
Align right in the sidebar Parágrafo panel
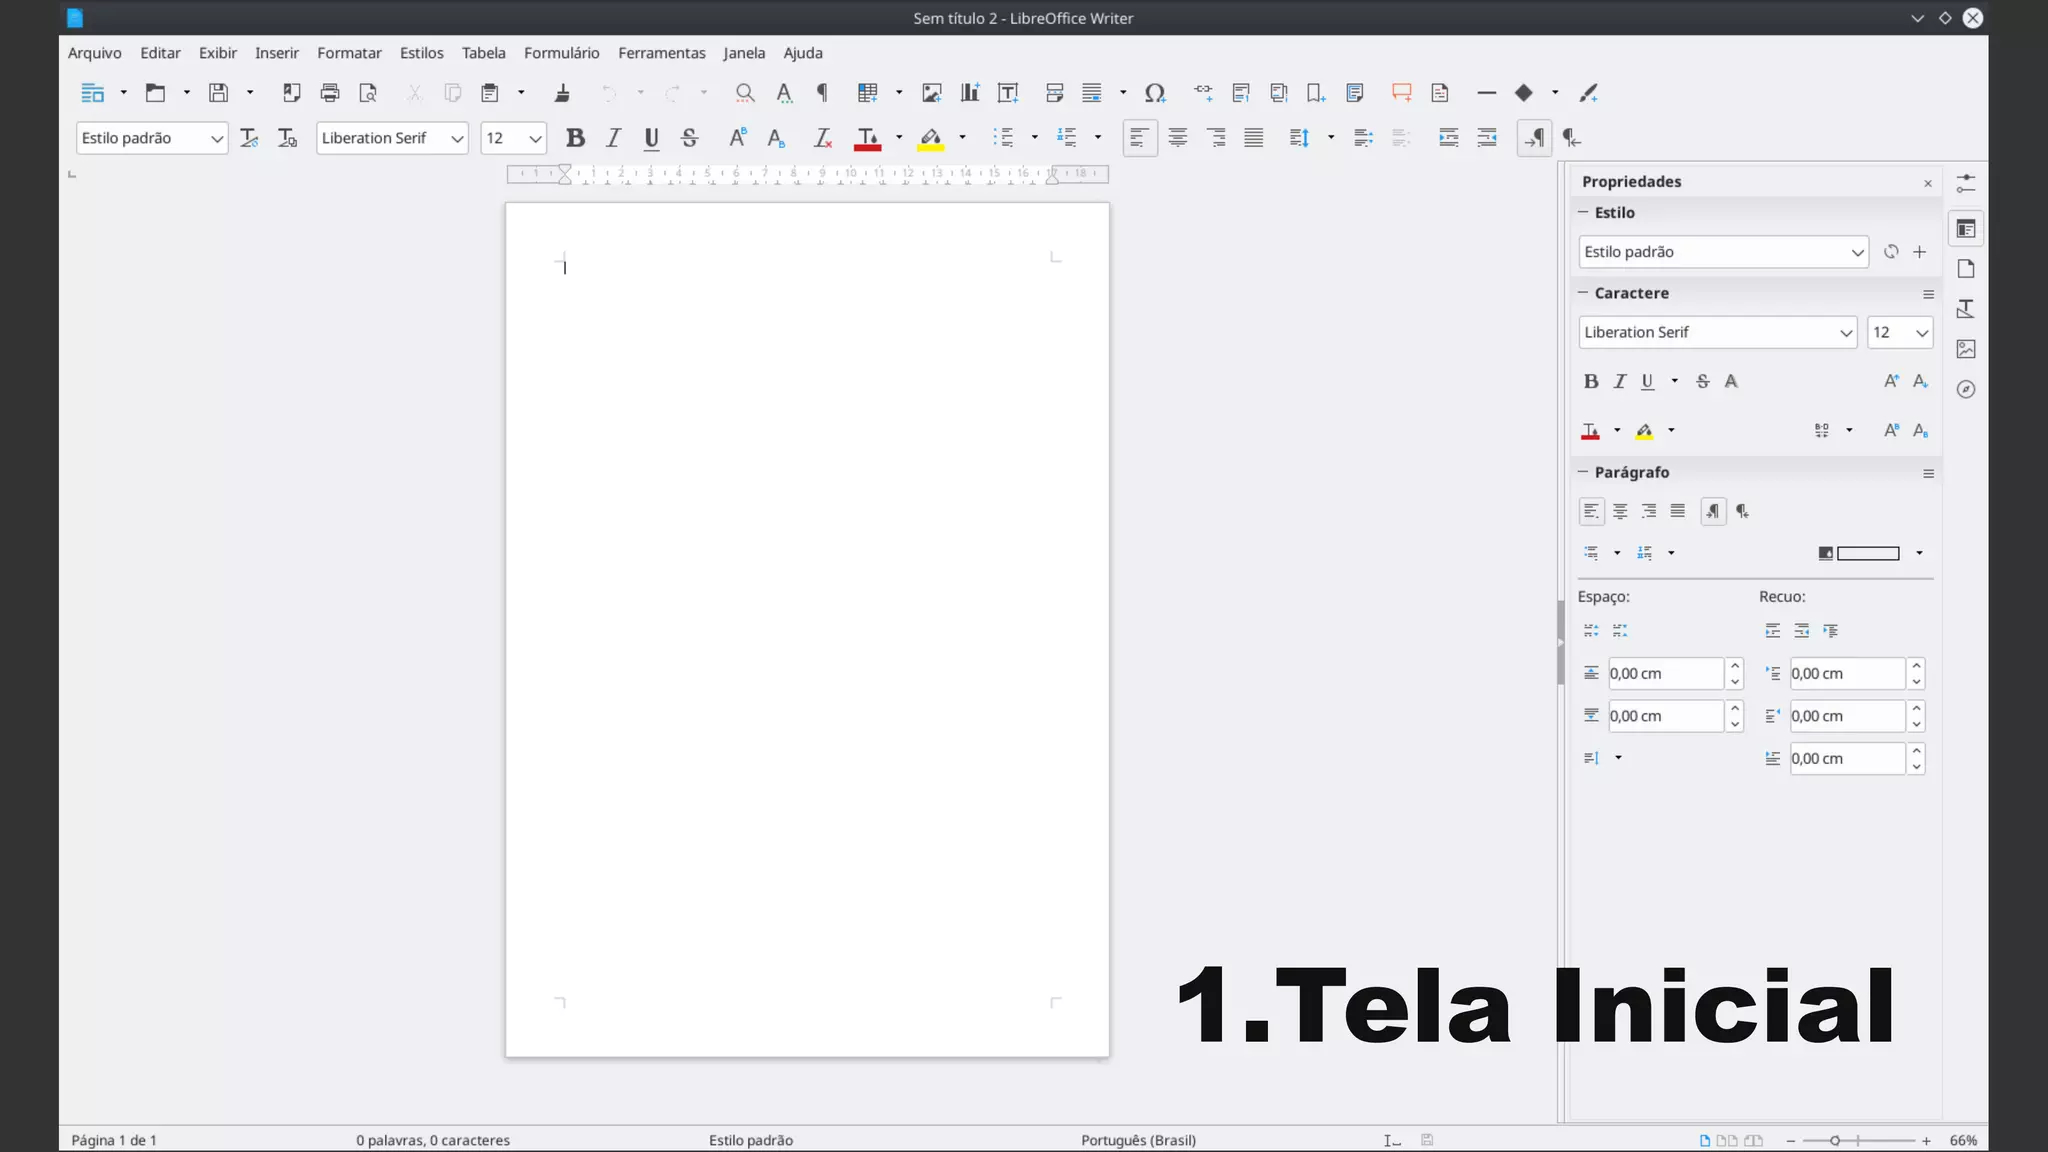(1649, 511)
